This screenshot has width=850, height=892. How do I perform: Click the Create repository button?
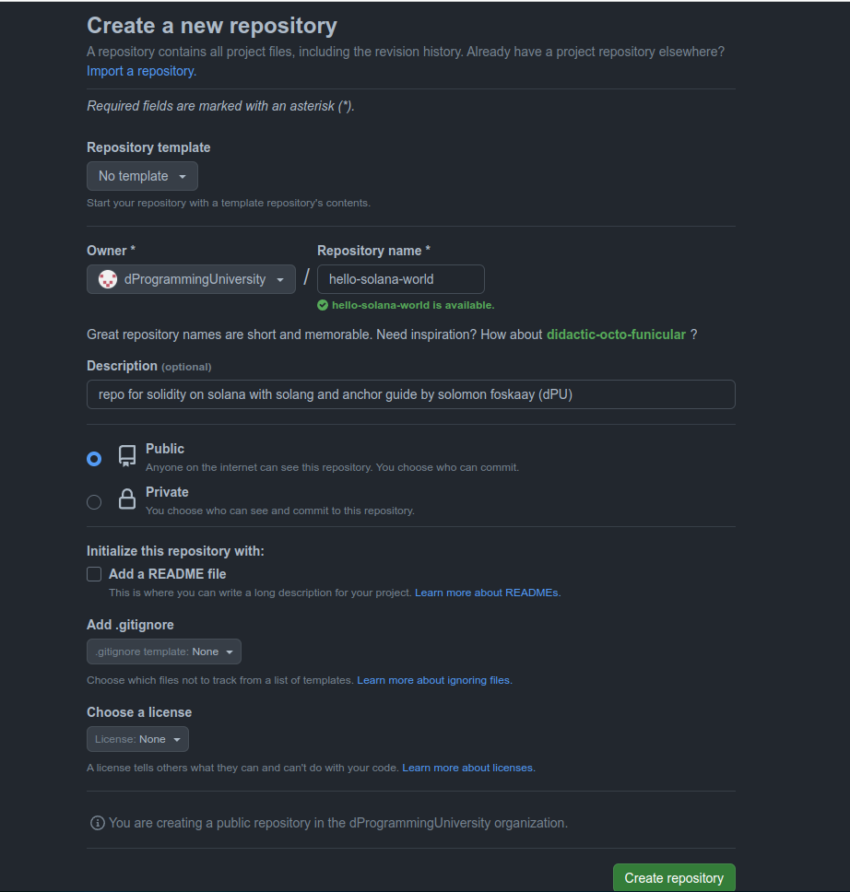[x=673, y=877]
